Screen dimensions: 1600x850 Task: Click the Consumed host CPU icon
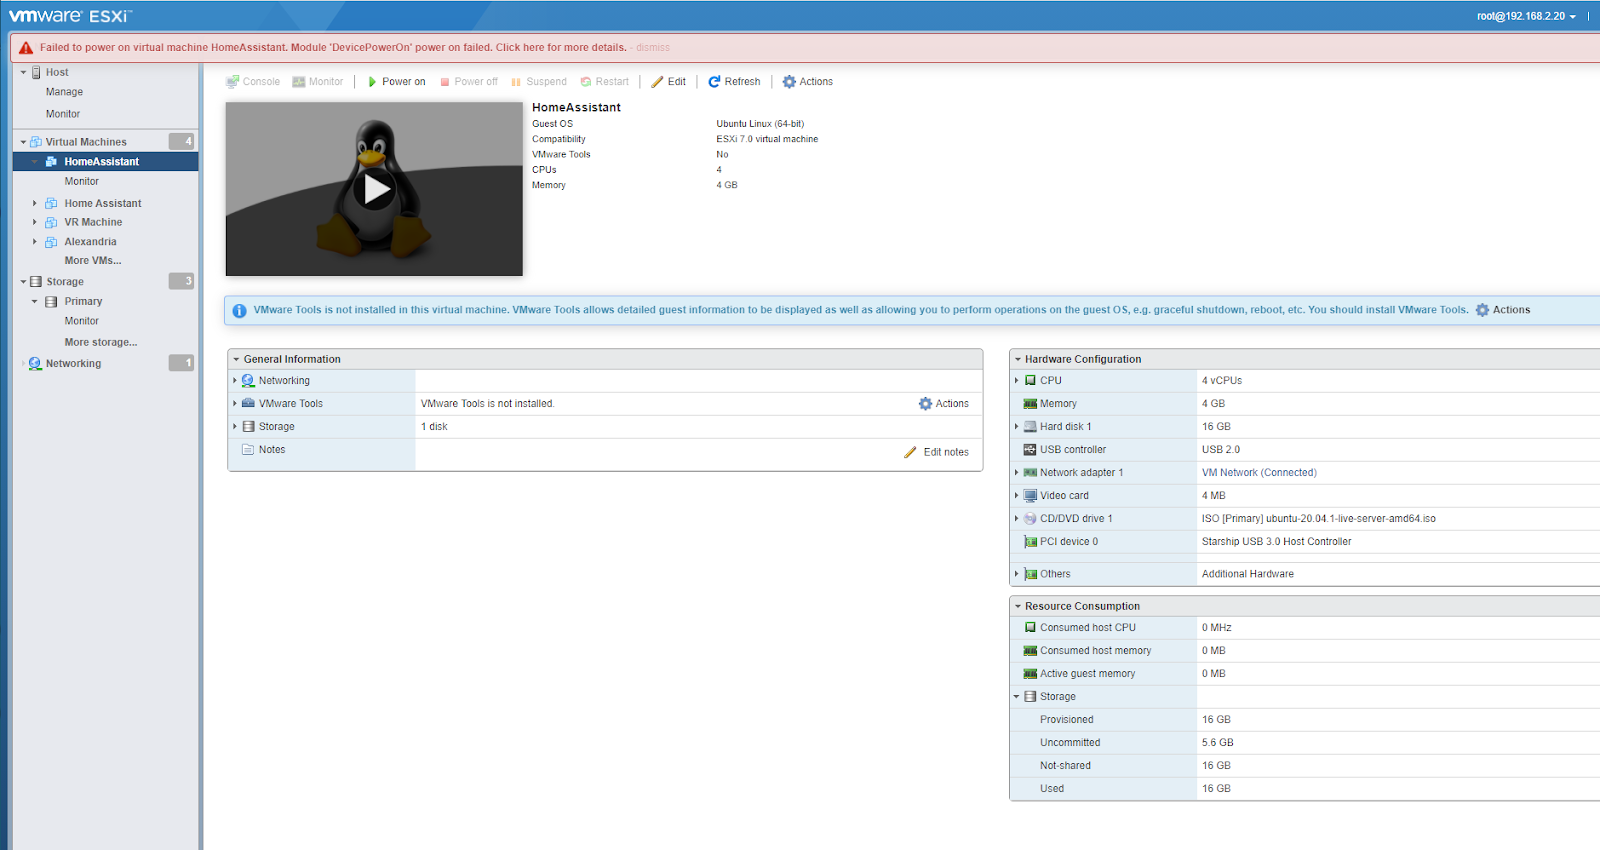click(x=1030, y=628)
